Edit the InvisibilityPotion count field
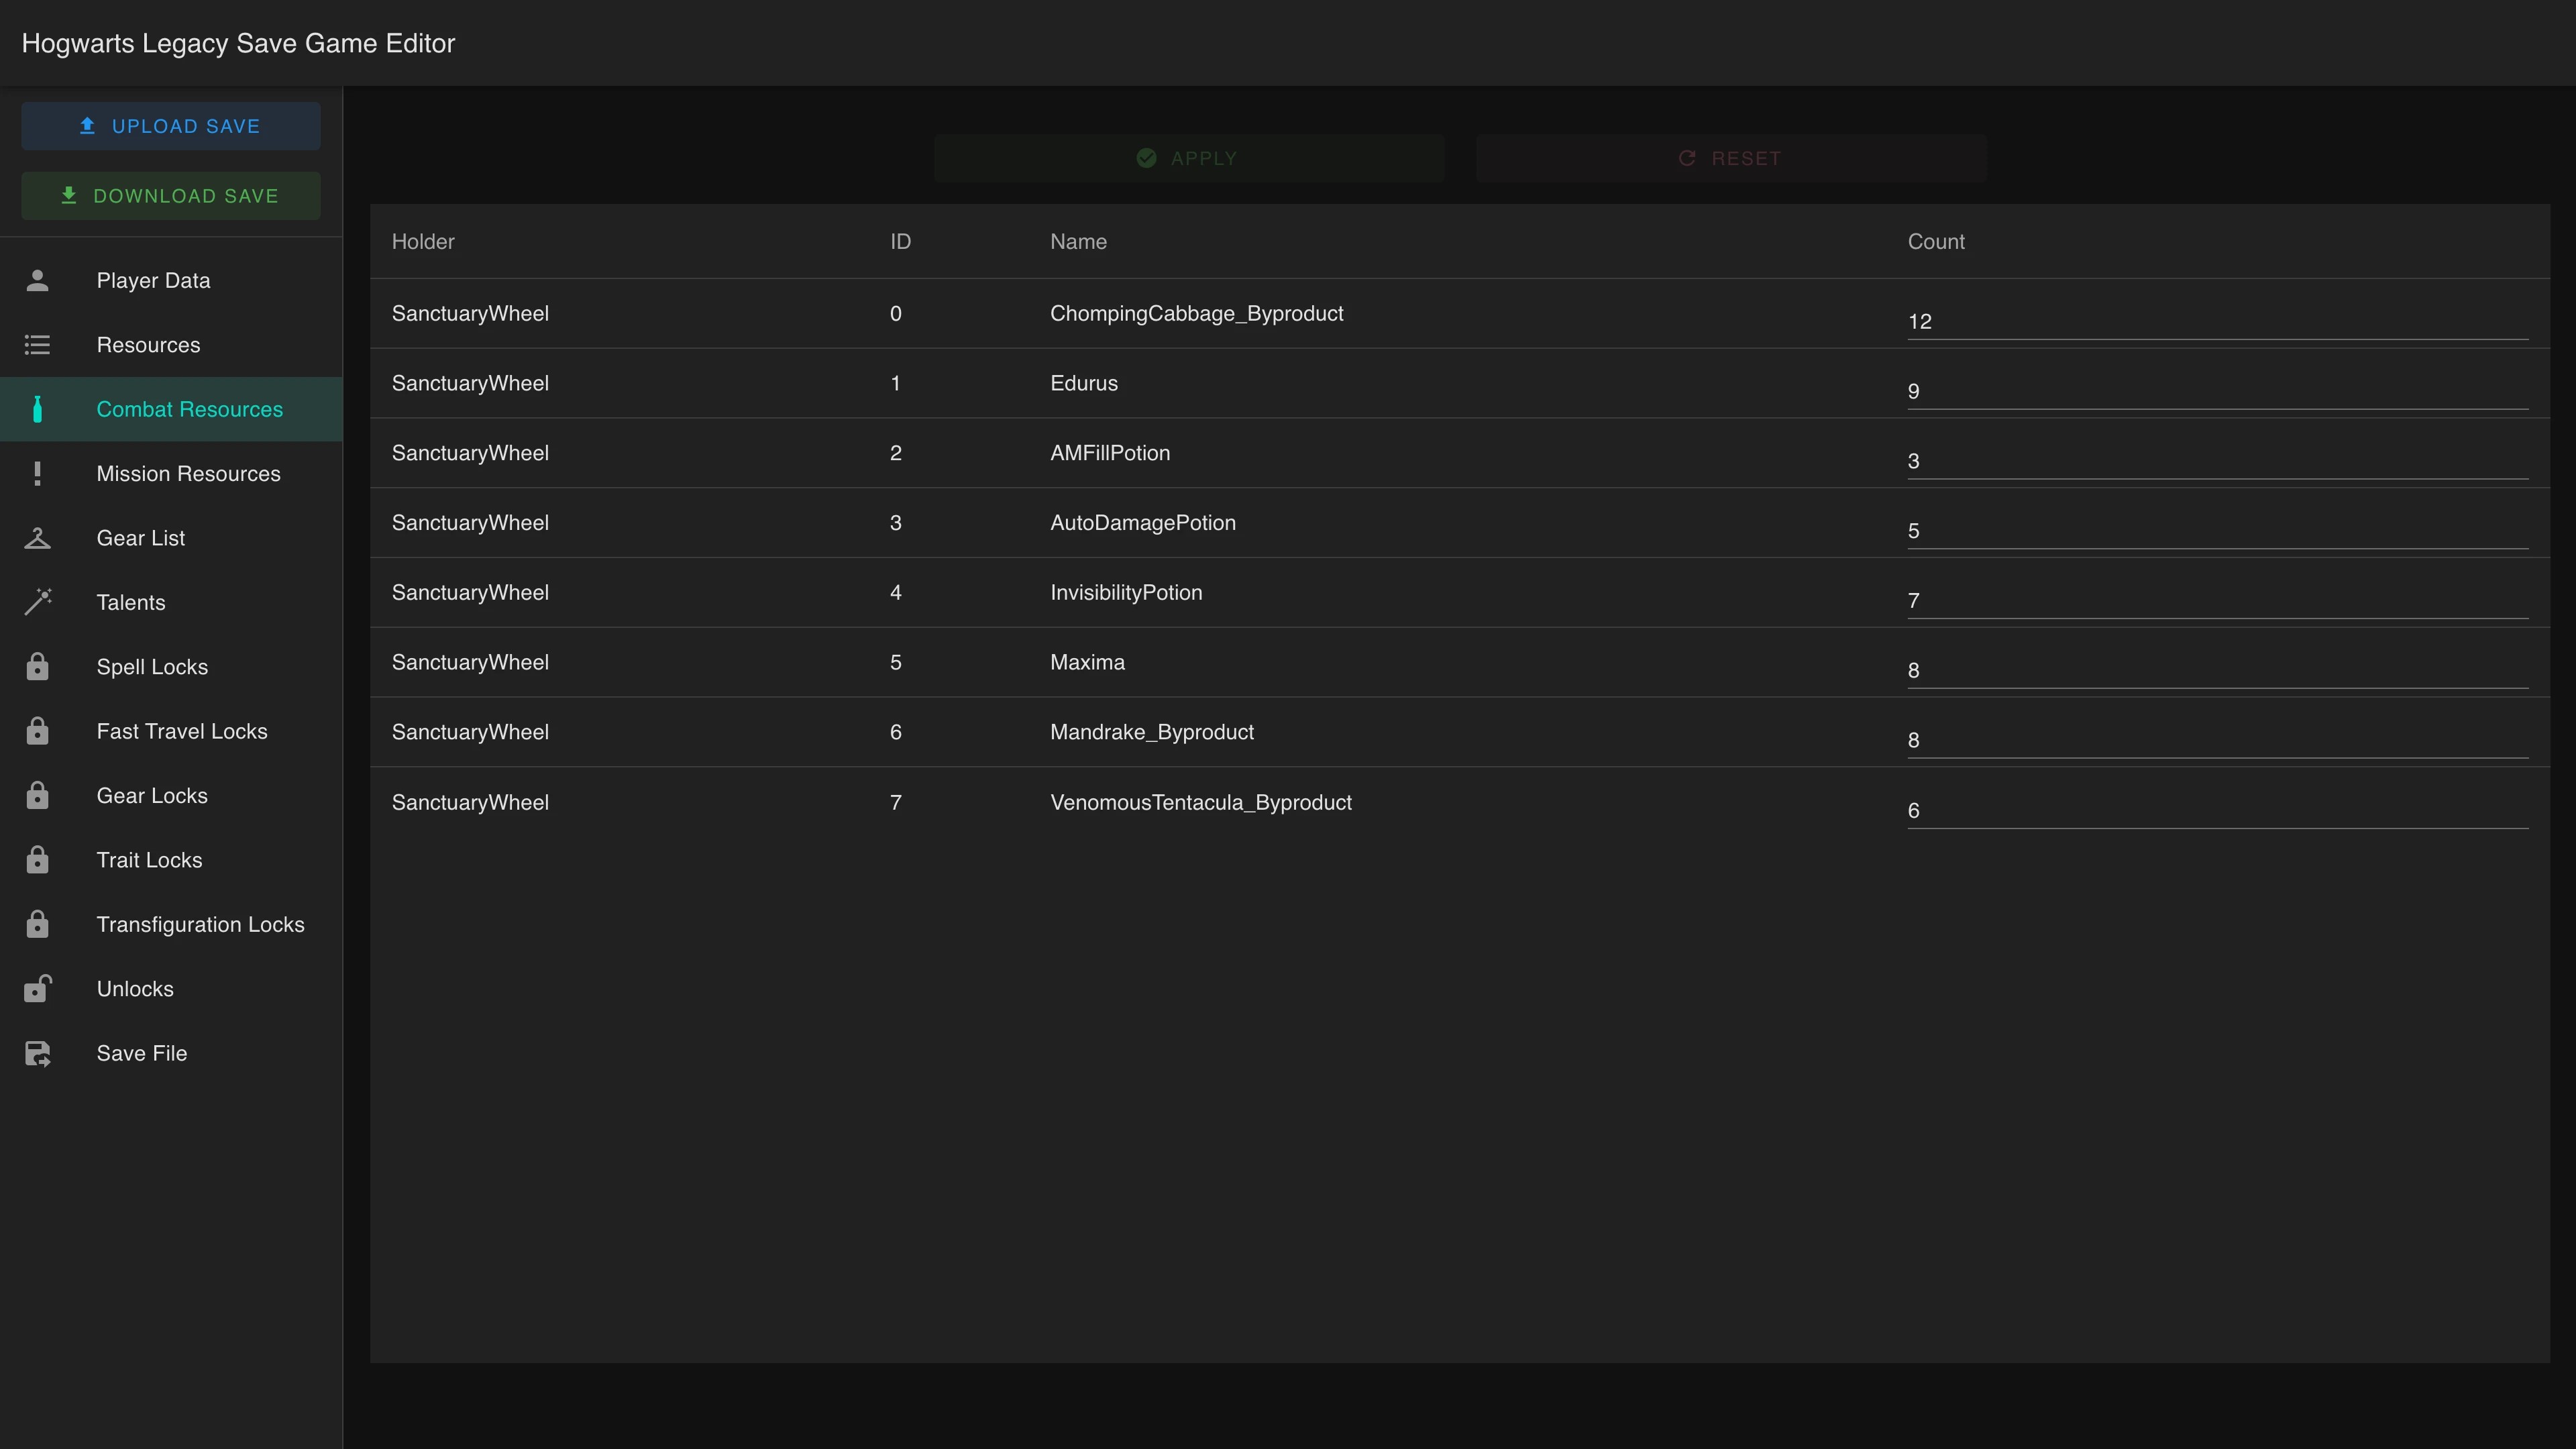 click(2217, 601)
